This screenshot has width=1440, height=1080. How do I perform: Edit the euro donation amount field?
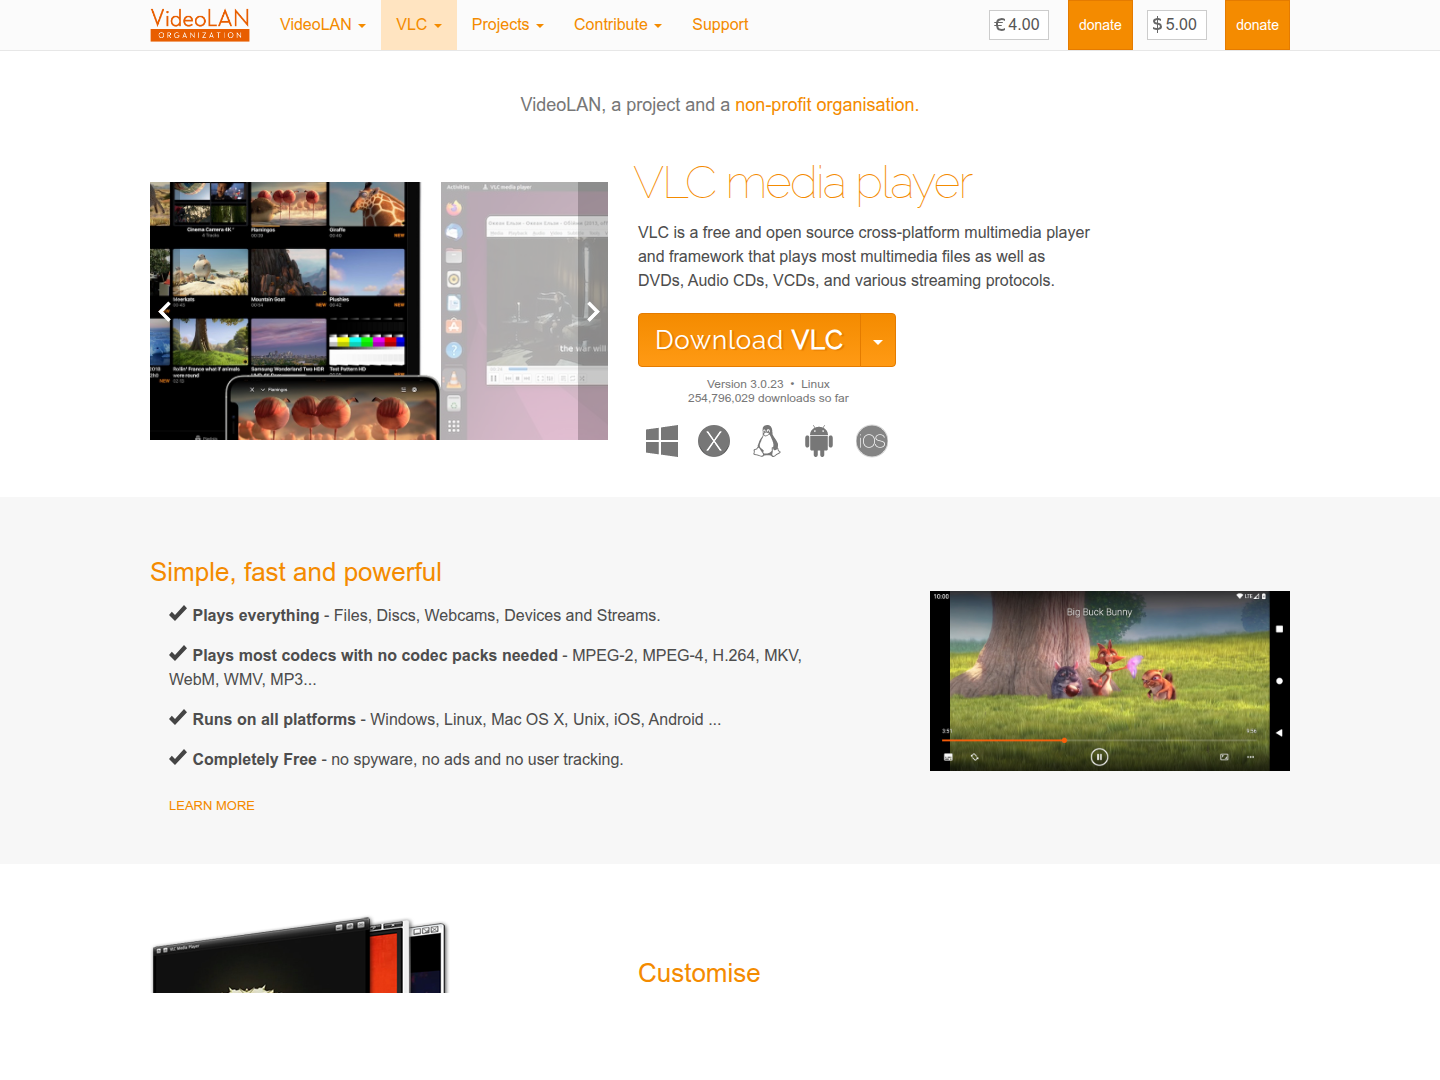pos(1019,25)
